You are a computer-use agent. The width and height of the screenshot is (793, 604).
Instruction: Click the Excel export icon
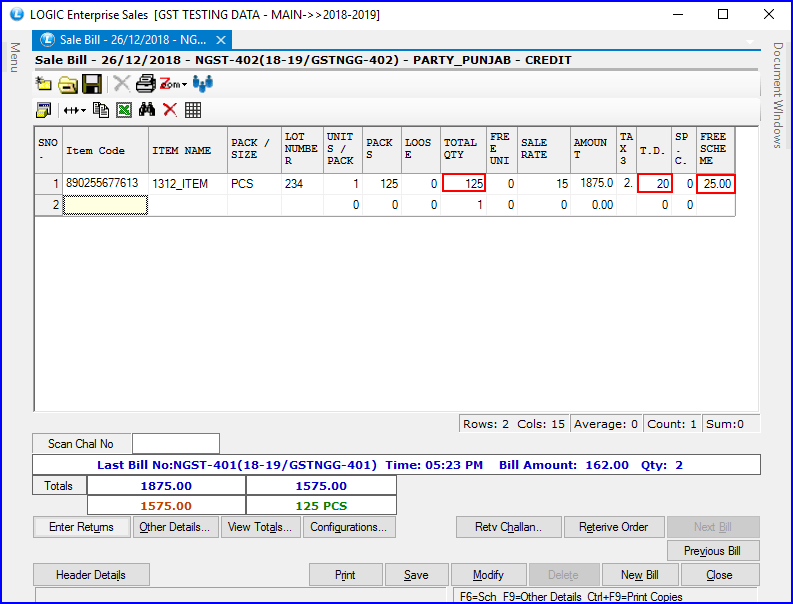coord(124,110)
